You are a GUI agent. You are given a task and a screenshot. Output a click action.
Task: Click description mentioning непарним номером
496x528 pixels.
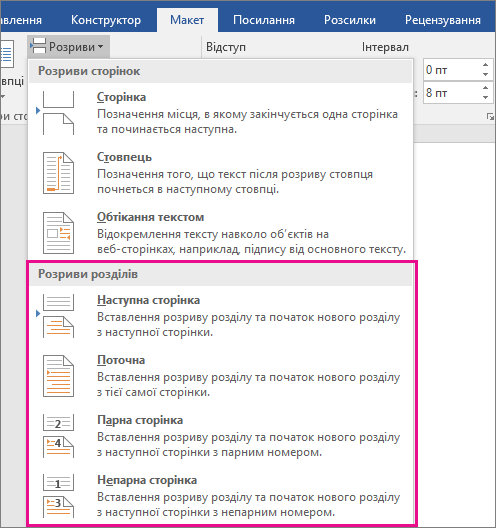click(x=249, y=504)
